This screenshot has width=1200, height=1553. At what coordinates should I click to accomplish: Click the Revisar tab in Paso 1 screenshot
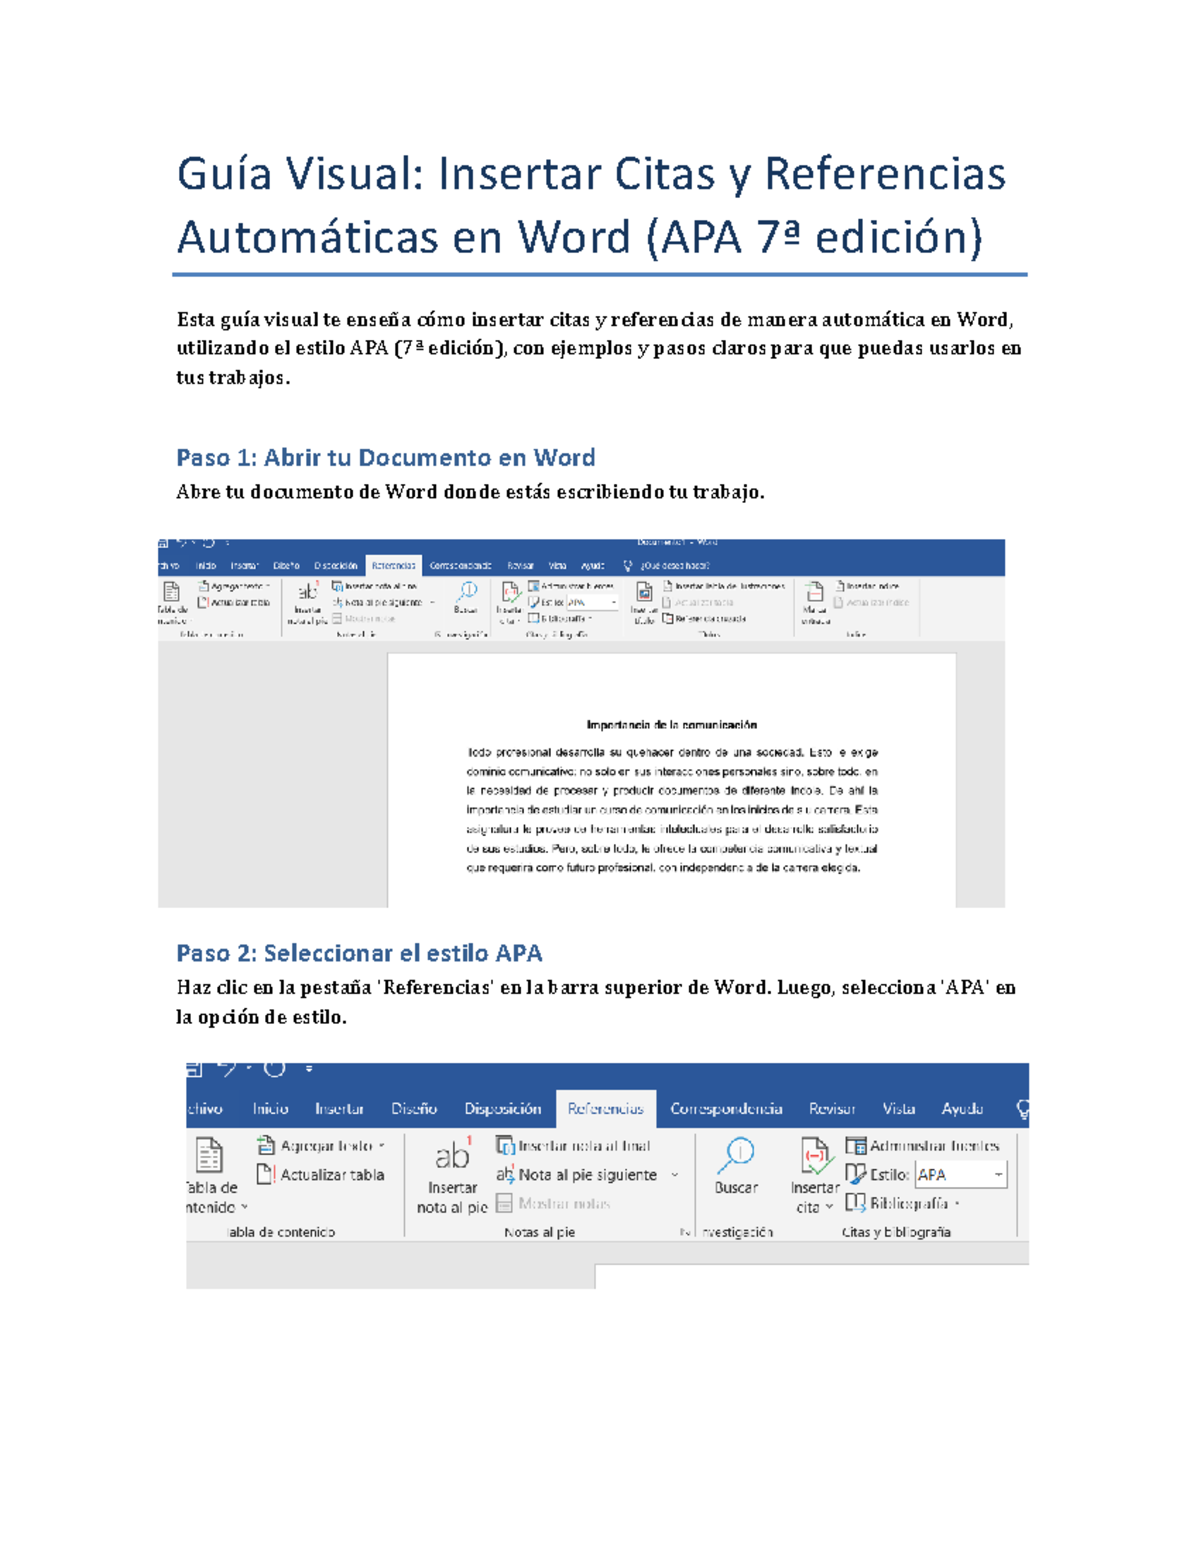coord(520,566)
